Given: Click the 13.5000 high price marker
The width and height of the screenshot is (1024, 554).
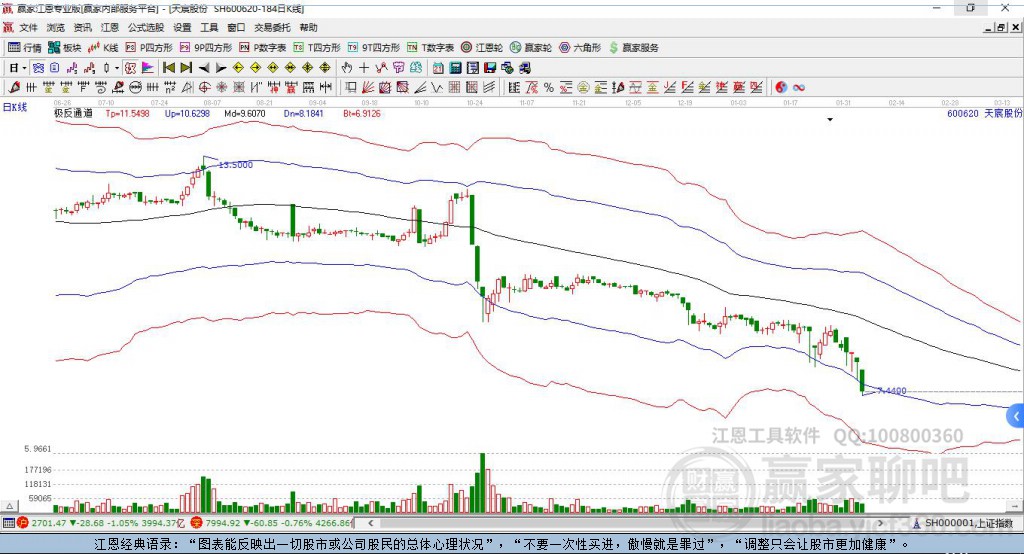Looking at the screenshot, I should click(236, 165).
